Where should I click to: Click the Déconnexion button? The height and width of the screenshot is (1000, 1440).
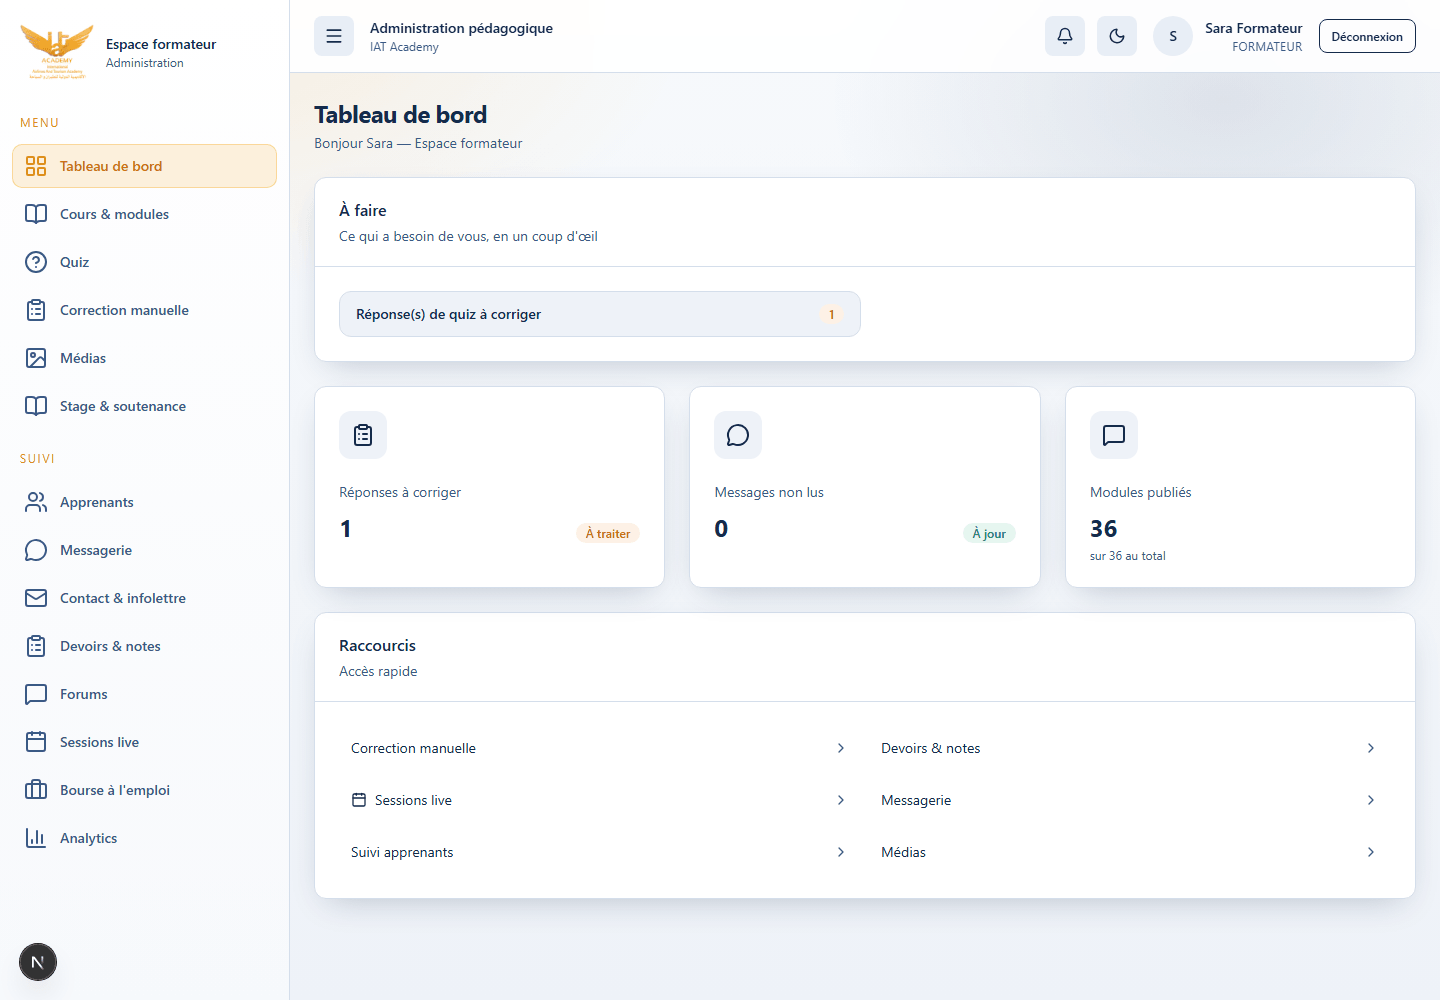click(x=1367, y=36)
